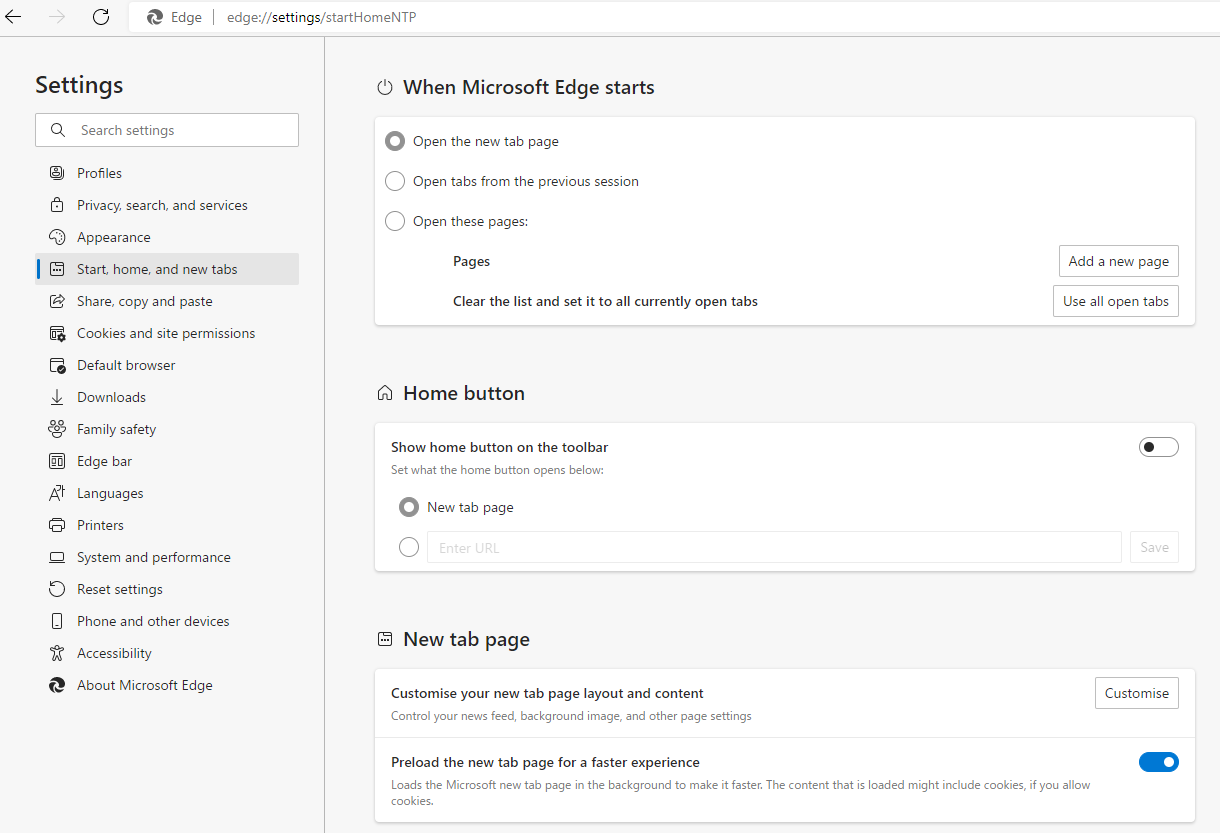Click the Accessibility icon
1220x833 pixels.
pyautogui.click(x=57, y=653)
